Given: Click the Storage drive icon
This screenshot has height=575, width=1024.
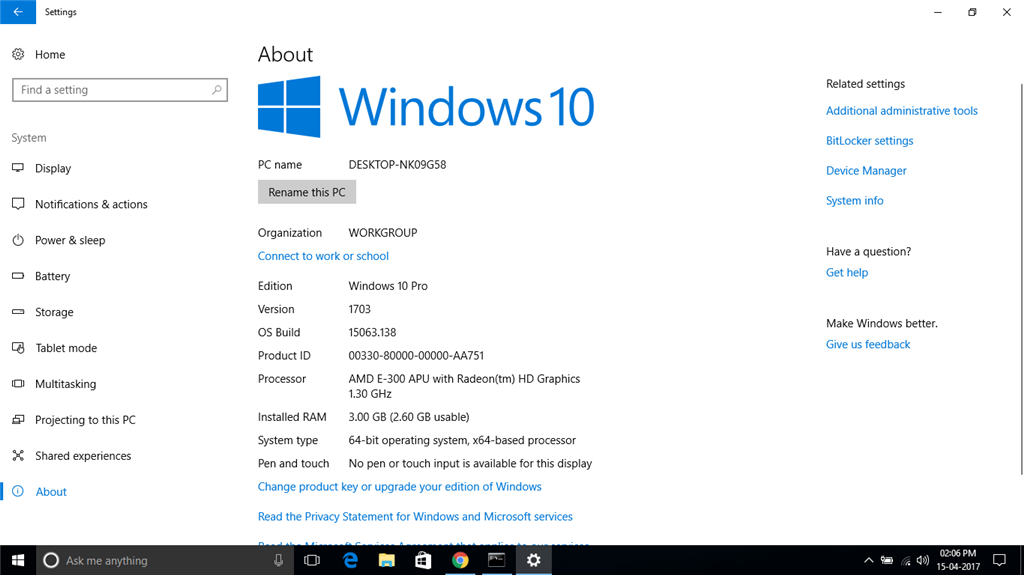Looking at the screenshot, I should (x=18, y=312).
